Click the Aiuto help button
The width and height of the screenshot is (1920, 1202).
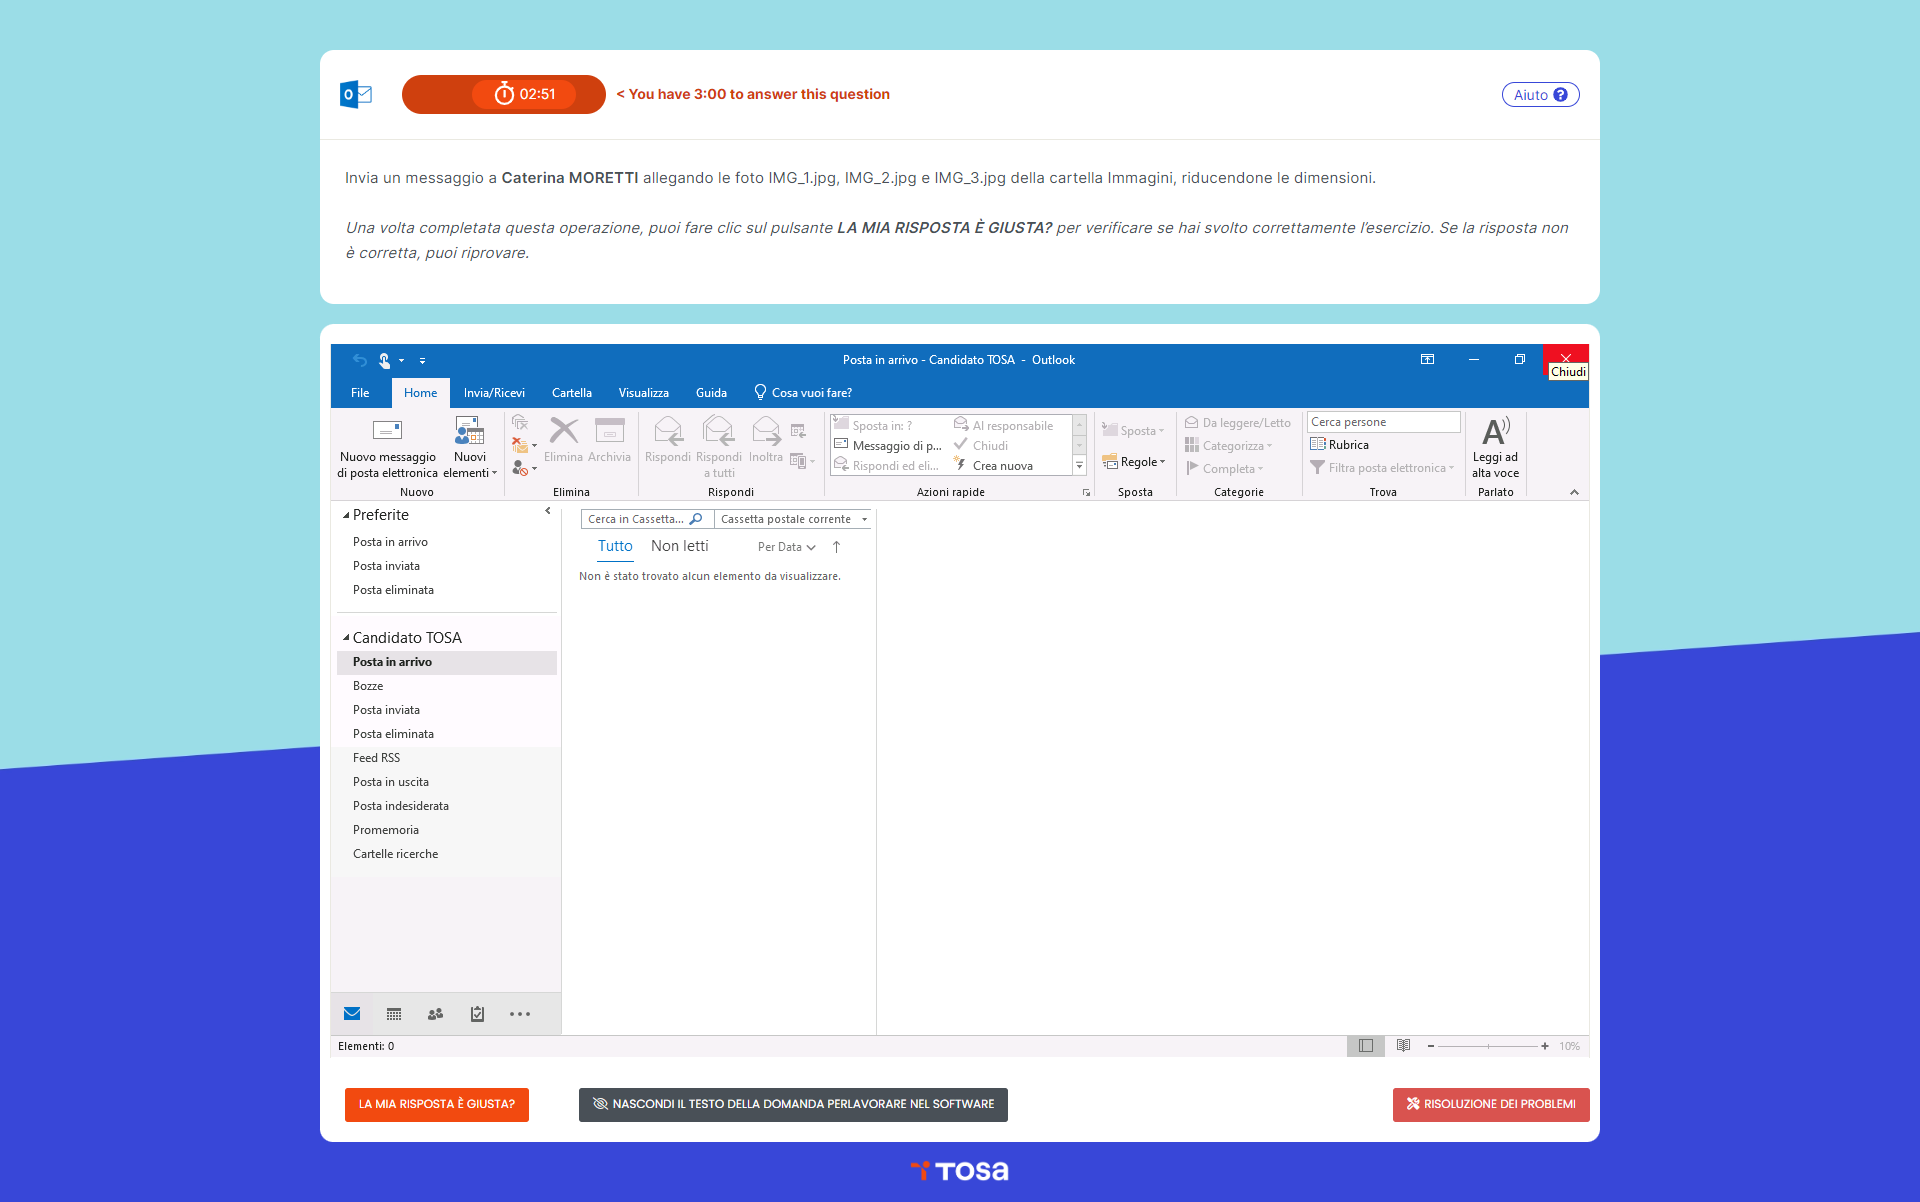pyautogui.click(x=1540, y=95)
